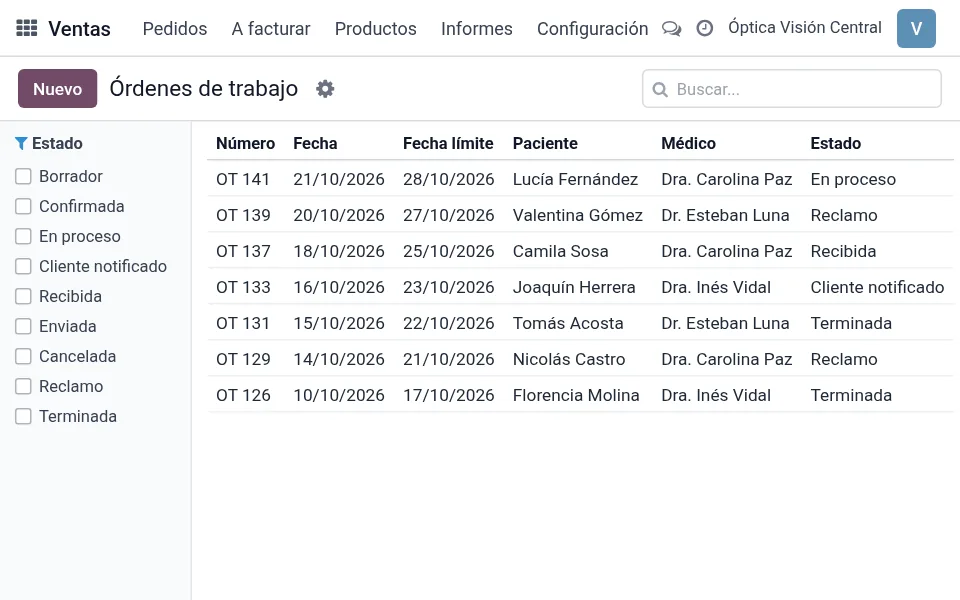The height and width of the screenshot is (600, 960).
Task: Click the Órdenes de trabajo page title
Action: (x=204, y=89)
